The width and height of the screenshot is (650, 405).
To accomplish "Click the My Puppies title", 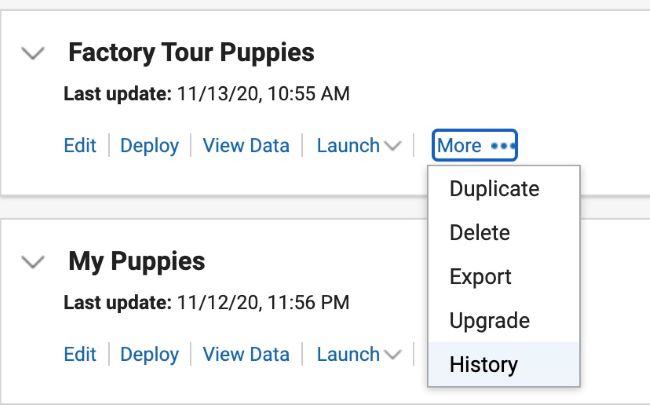I will (x=137, y=262).
